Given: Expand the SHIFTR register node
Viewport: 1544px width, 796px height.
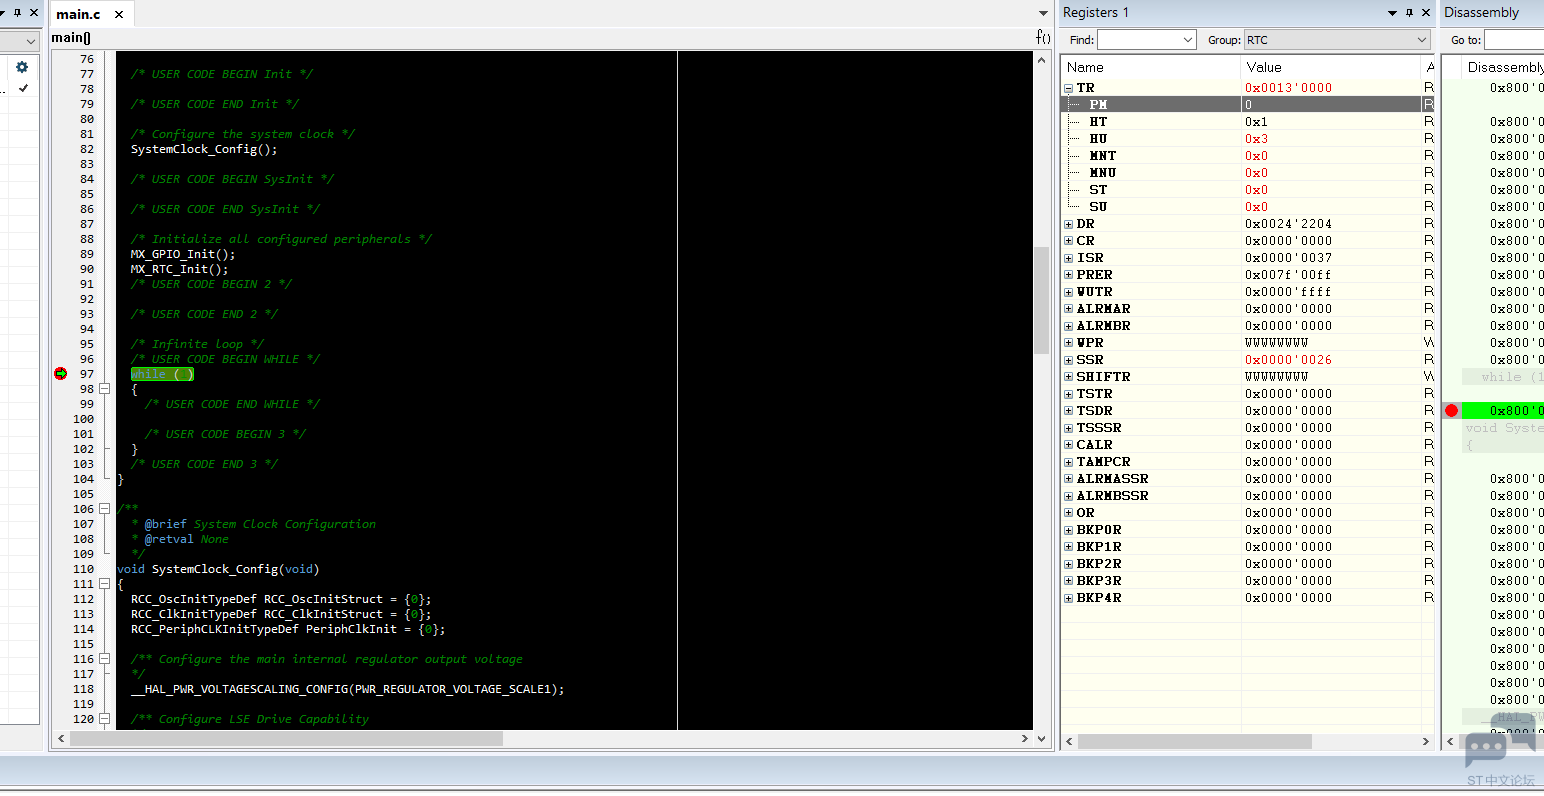Looking at the screenshot, I should (1068, 377).
